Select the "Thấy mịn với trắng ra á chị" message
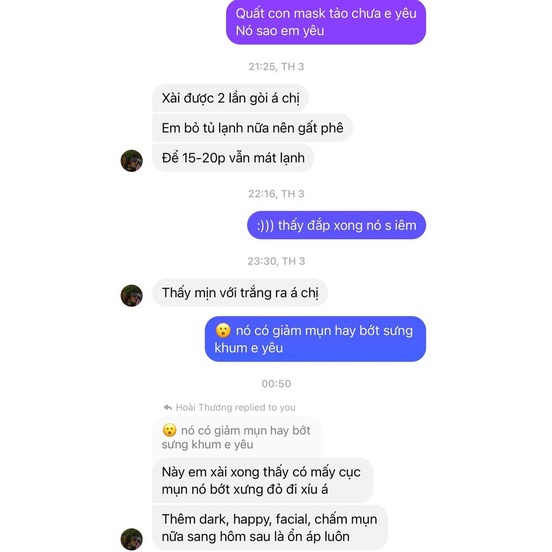 tap(240, 293)
